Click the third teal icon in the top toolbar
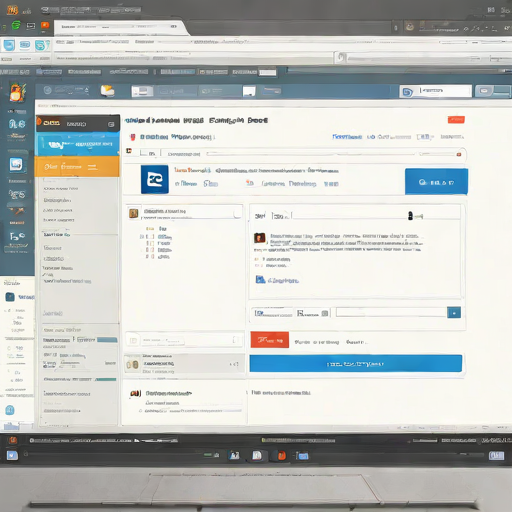The width and height of the screenshot is (512, 512). [x=42, y=45]
